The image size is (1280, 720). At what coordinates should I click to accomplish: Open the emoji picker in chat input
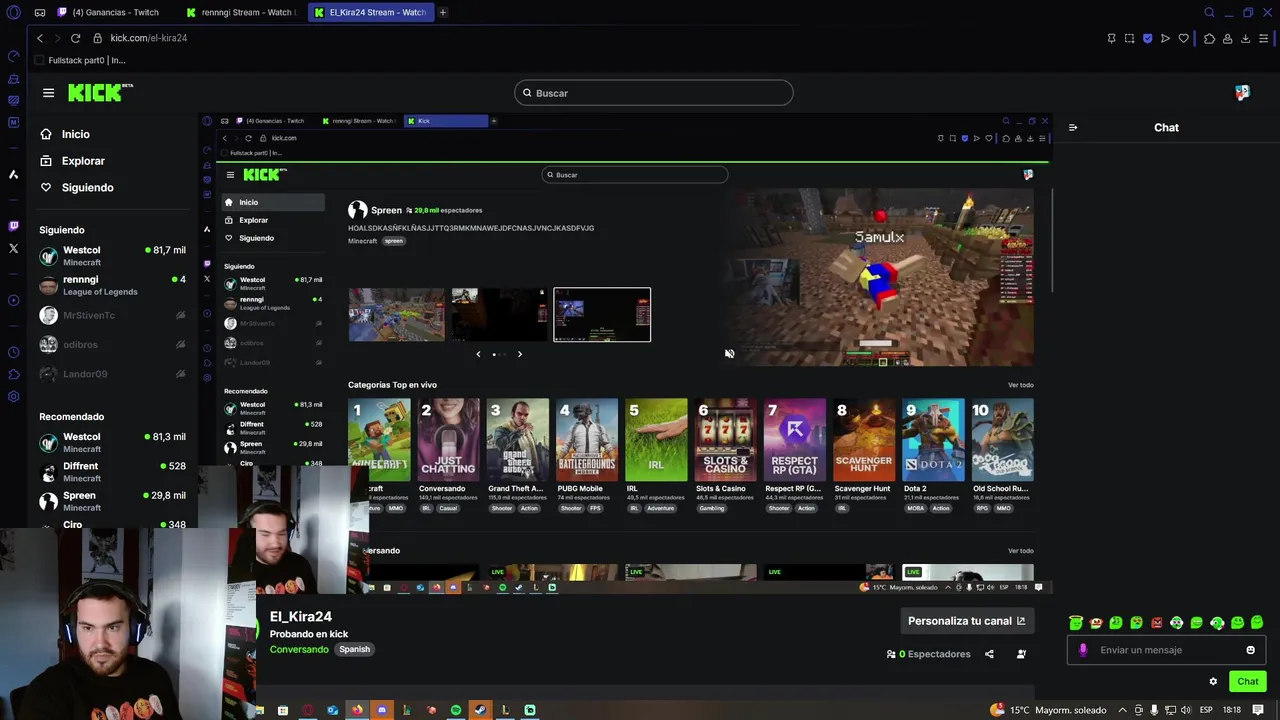point(1250,650)
